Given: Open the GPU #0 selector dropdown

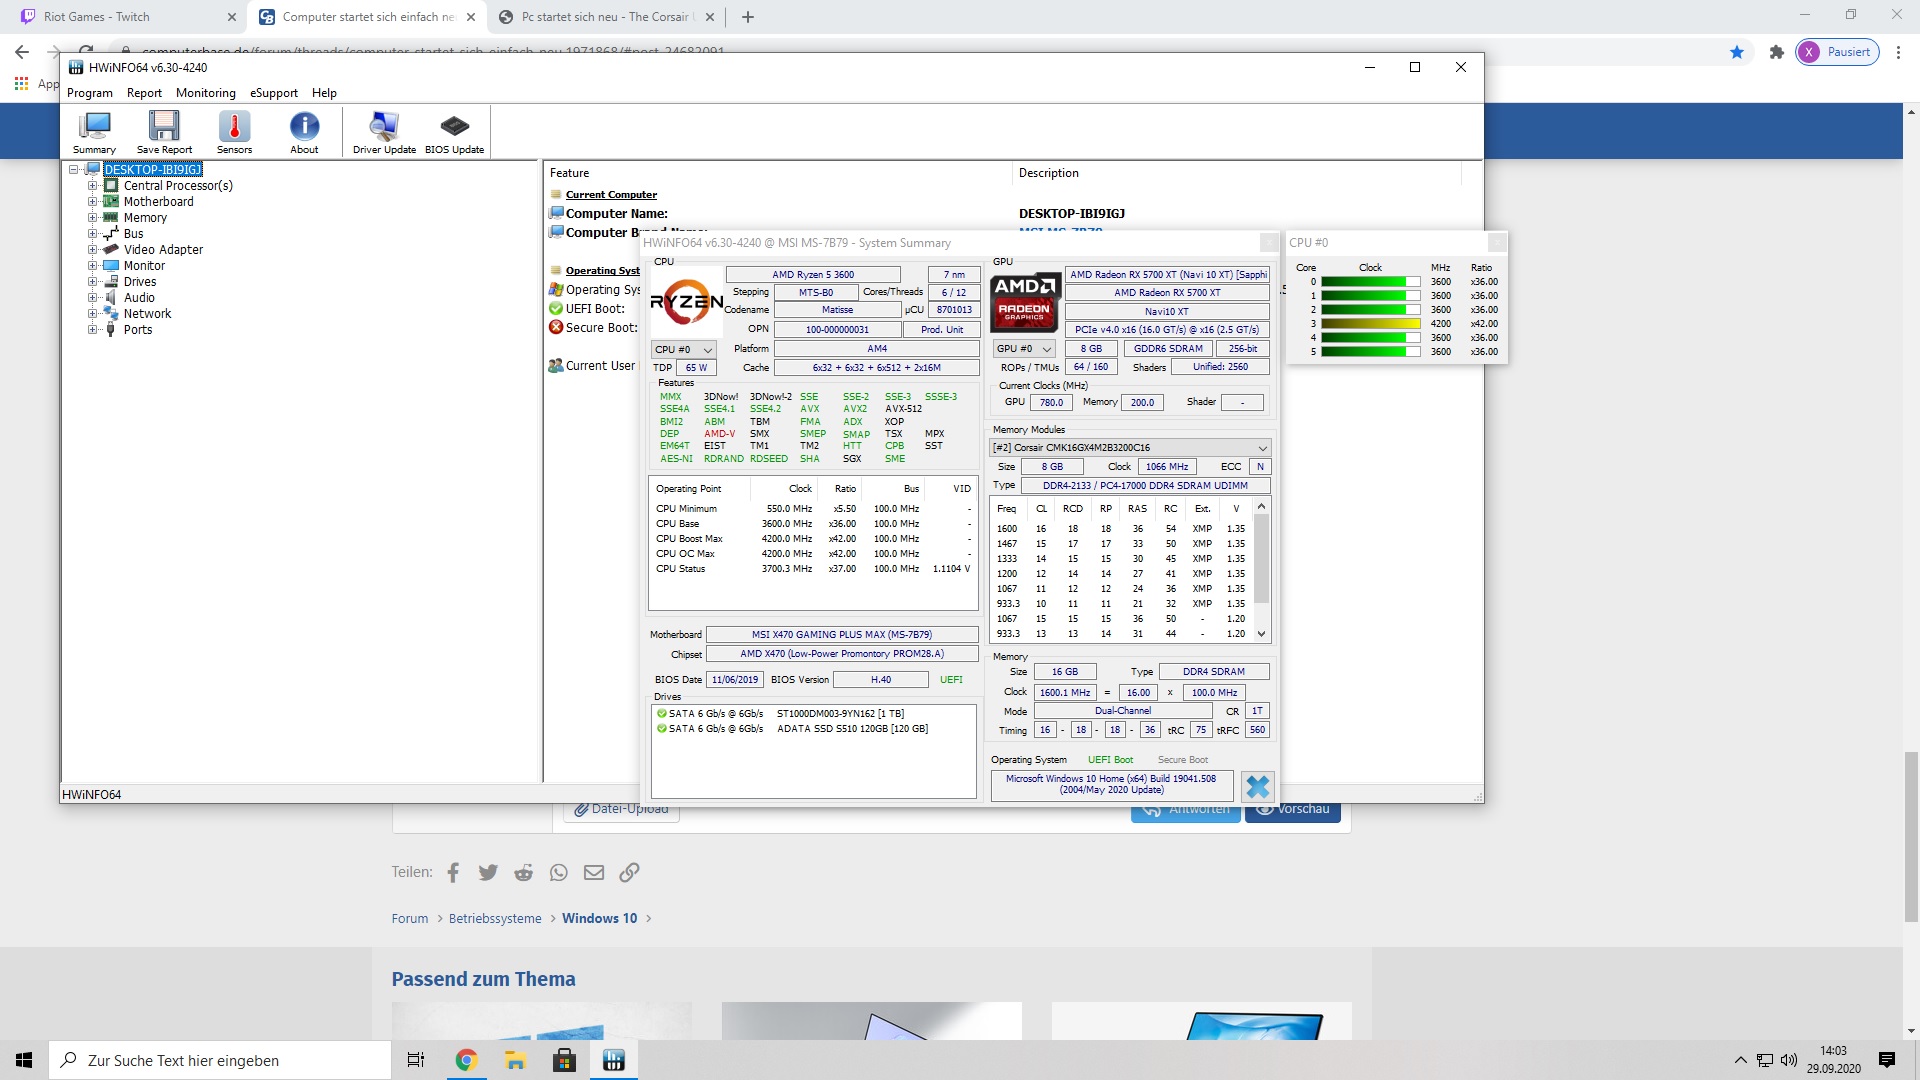Looking at the screenshot, I should [1024, 349].
